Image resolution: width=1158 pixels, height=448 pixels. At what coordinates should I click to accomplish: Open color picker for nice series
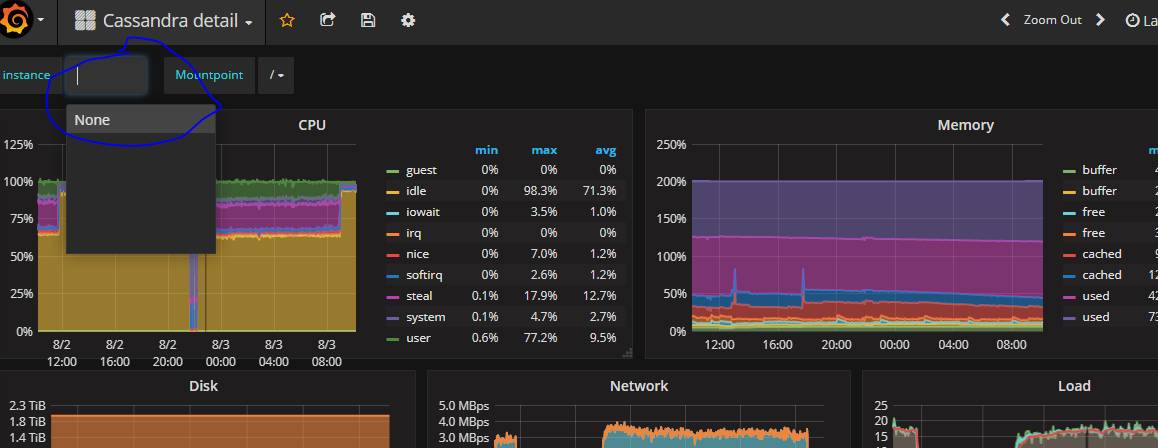[x=393, y=255]
